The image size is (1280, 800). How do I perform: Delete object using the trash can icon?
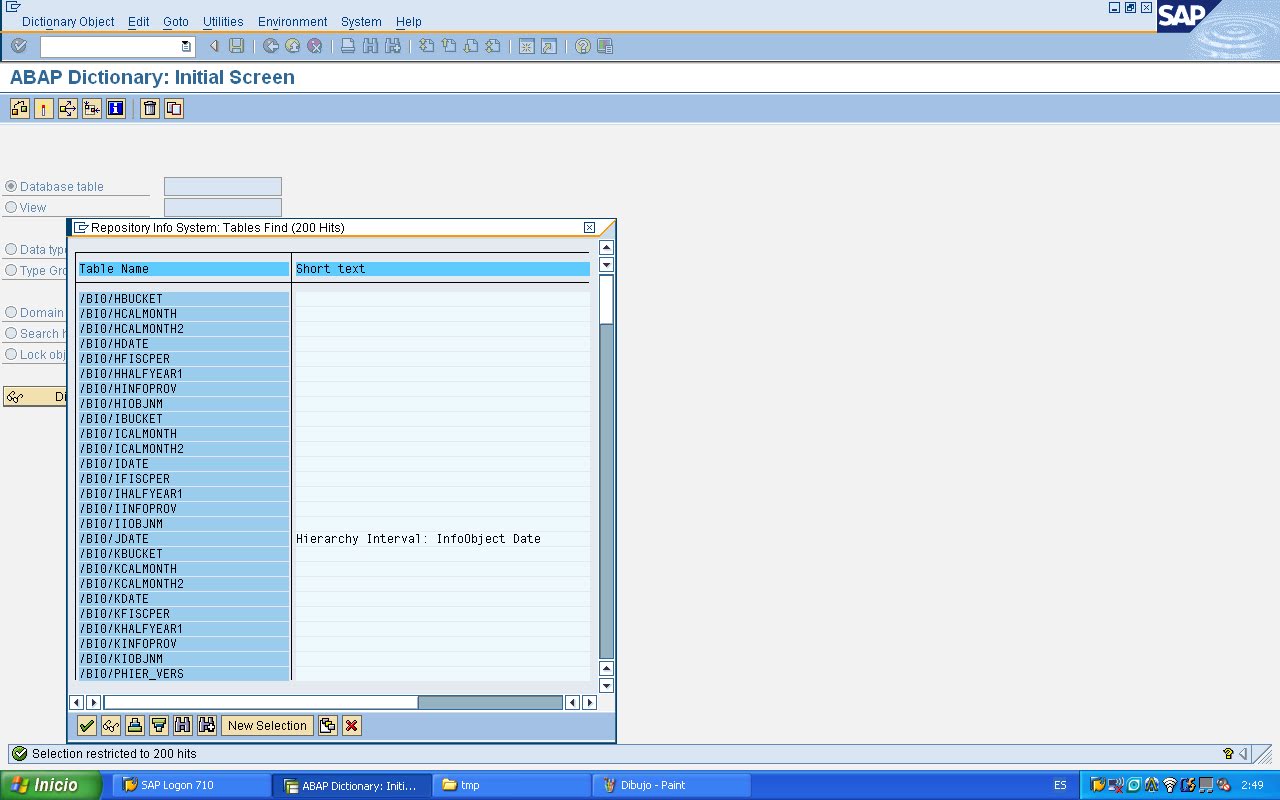[148, 108]
